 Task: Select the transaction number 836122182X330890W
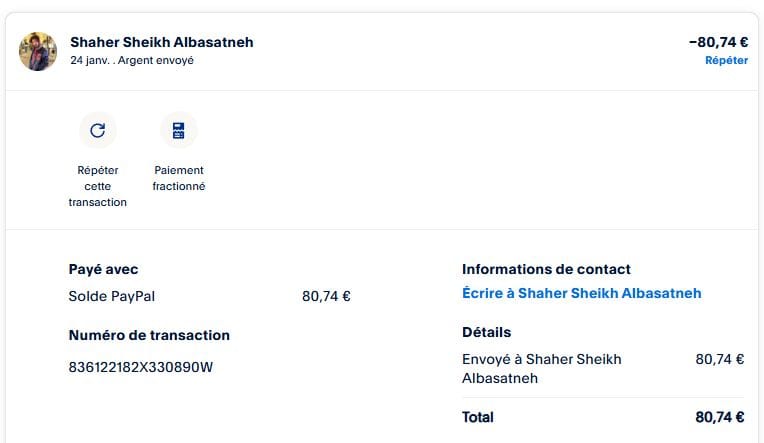[x=141, y=366]
